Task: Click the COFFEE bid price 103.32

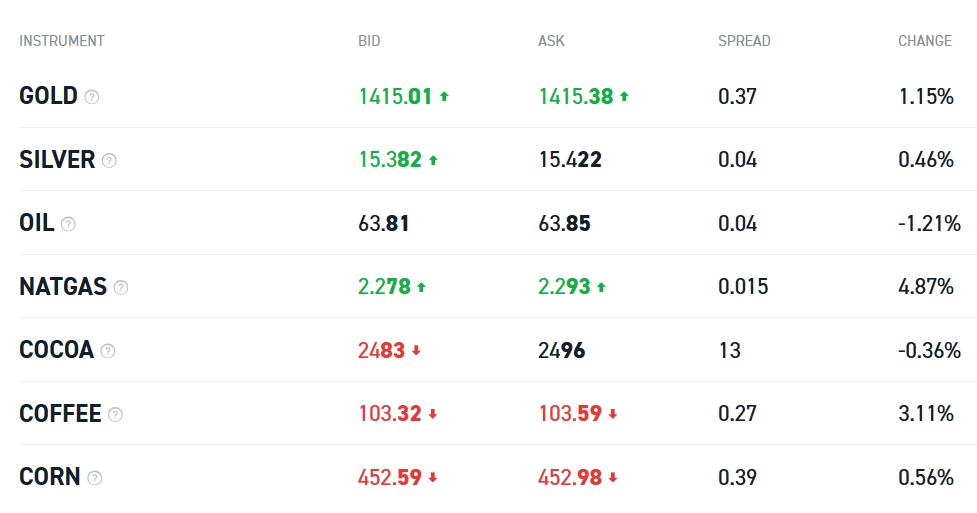Action: [389, 414]
